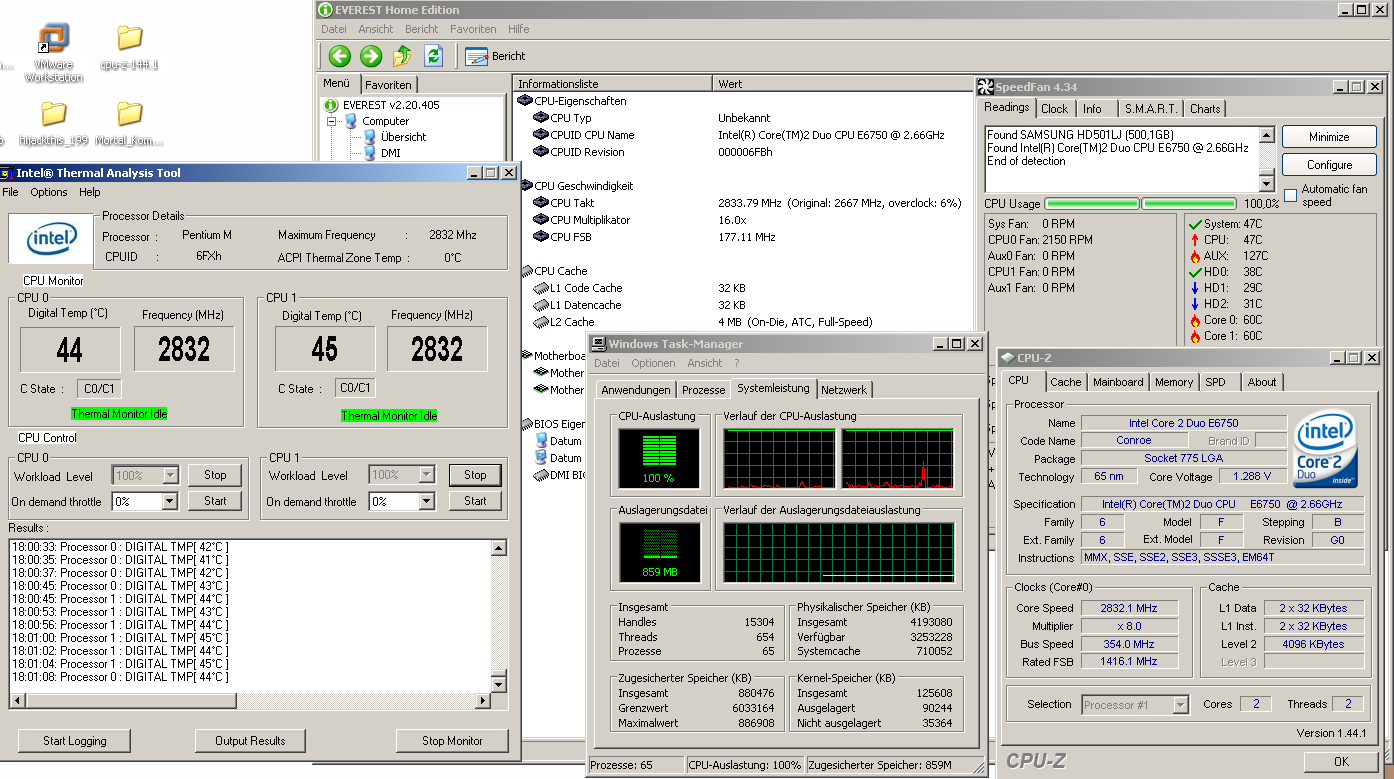Refresh the EVEREST view
The image size is (1394, 779).
pos(433,56)
